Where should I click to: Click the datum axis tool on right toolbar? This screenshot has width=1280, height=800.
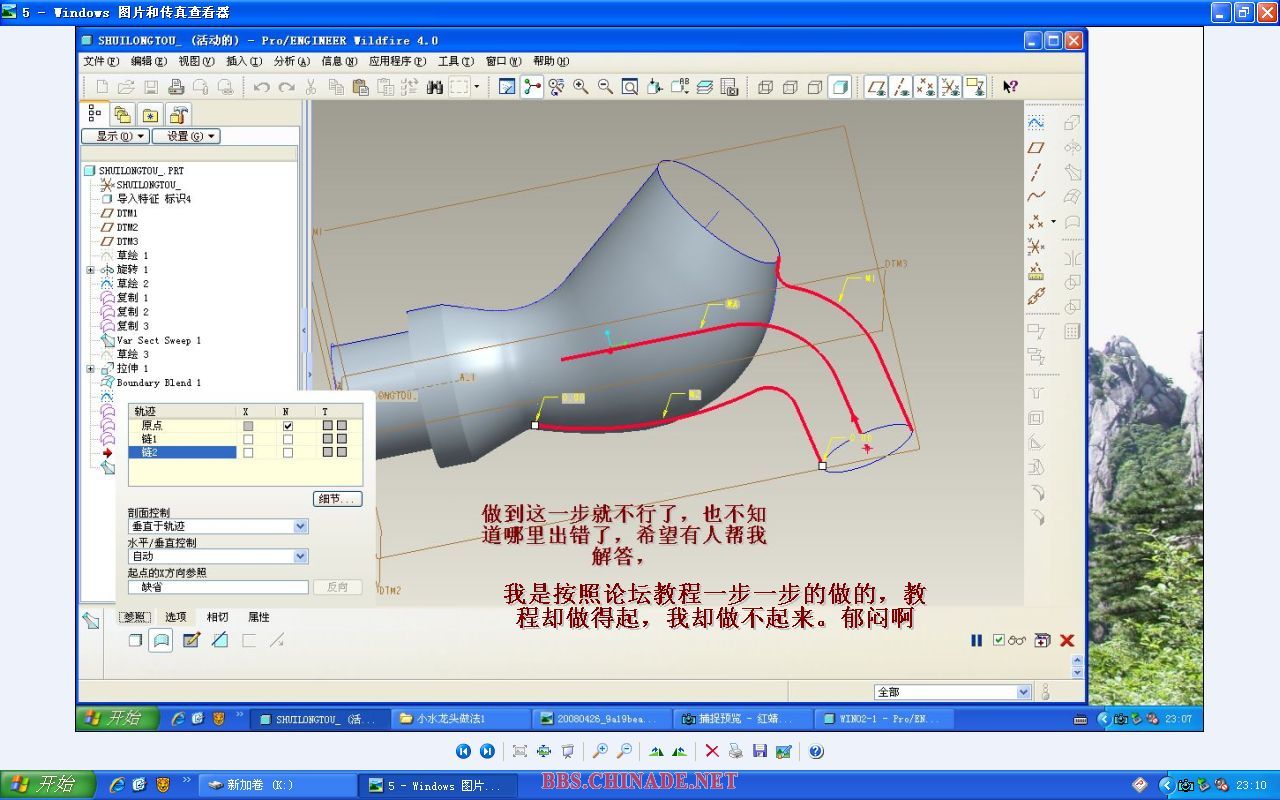pyautogui.click(x=1036, y=172)
